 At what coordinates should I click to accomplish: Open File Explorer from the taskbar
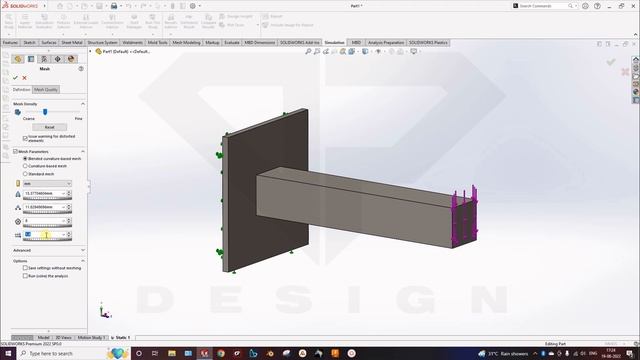pyautogui.click(x=172, y=353)
